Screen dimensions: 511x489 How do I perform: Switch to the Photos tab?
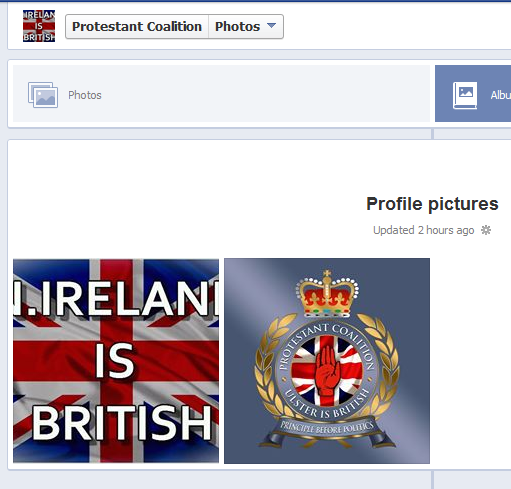[221, 94]
